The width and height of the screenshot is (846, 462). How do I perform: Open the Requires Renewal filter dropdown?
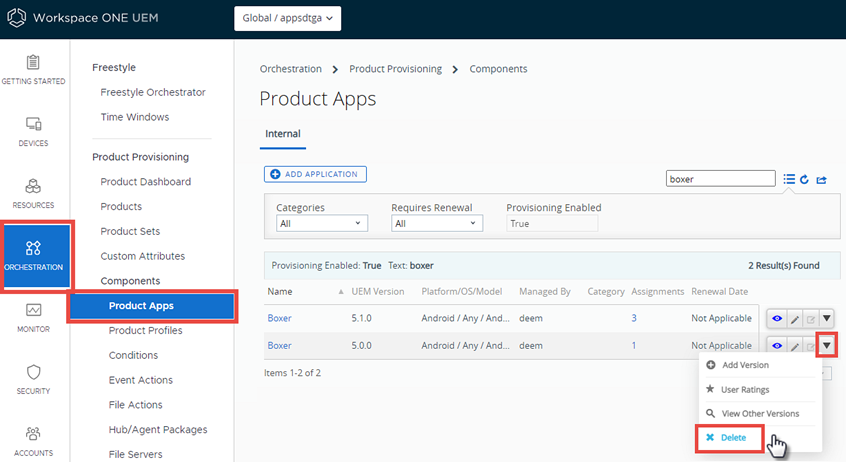[x=436, y=223]
